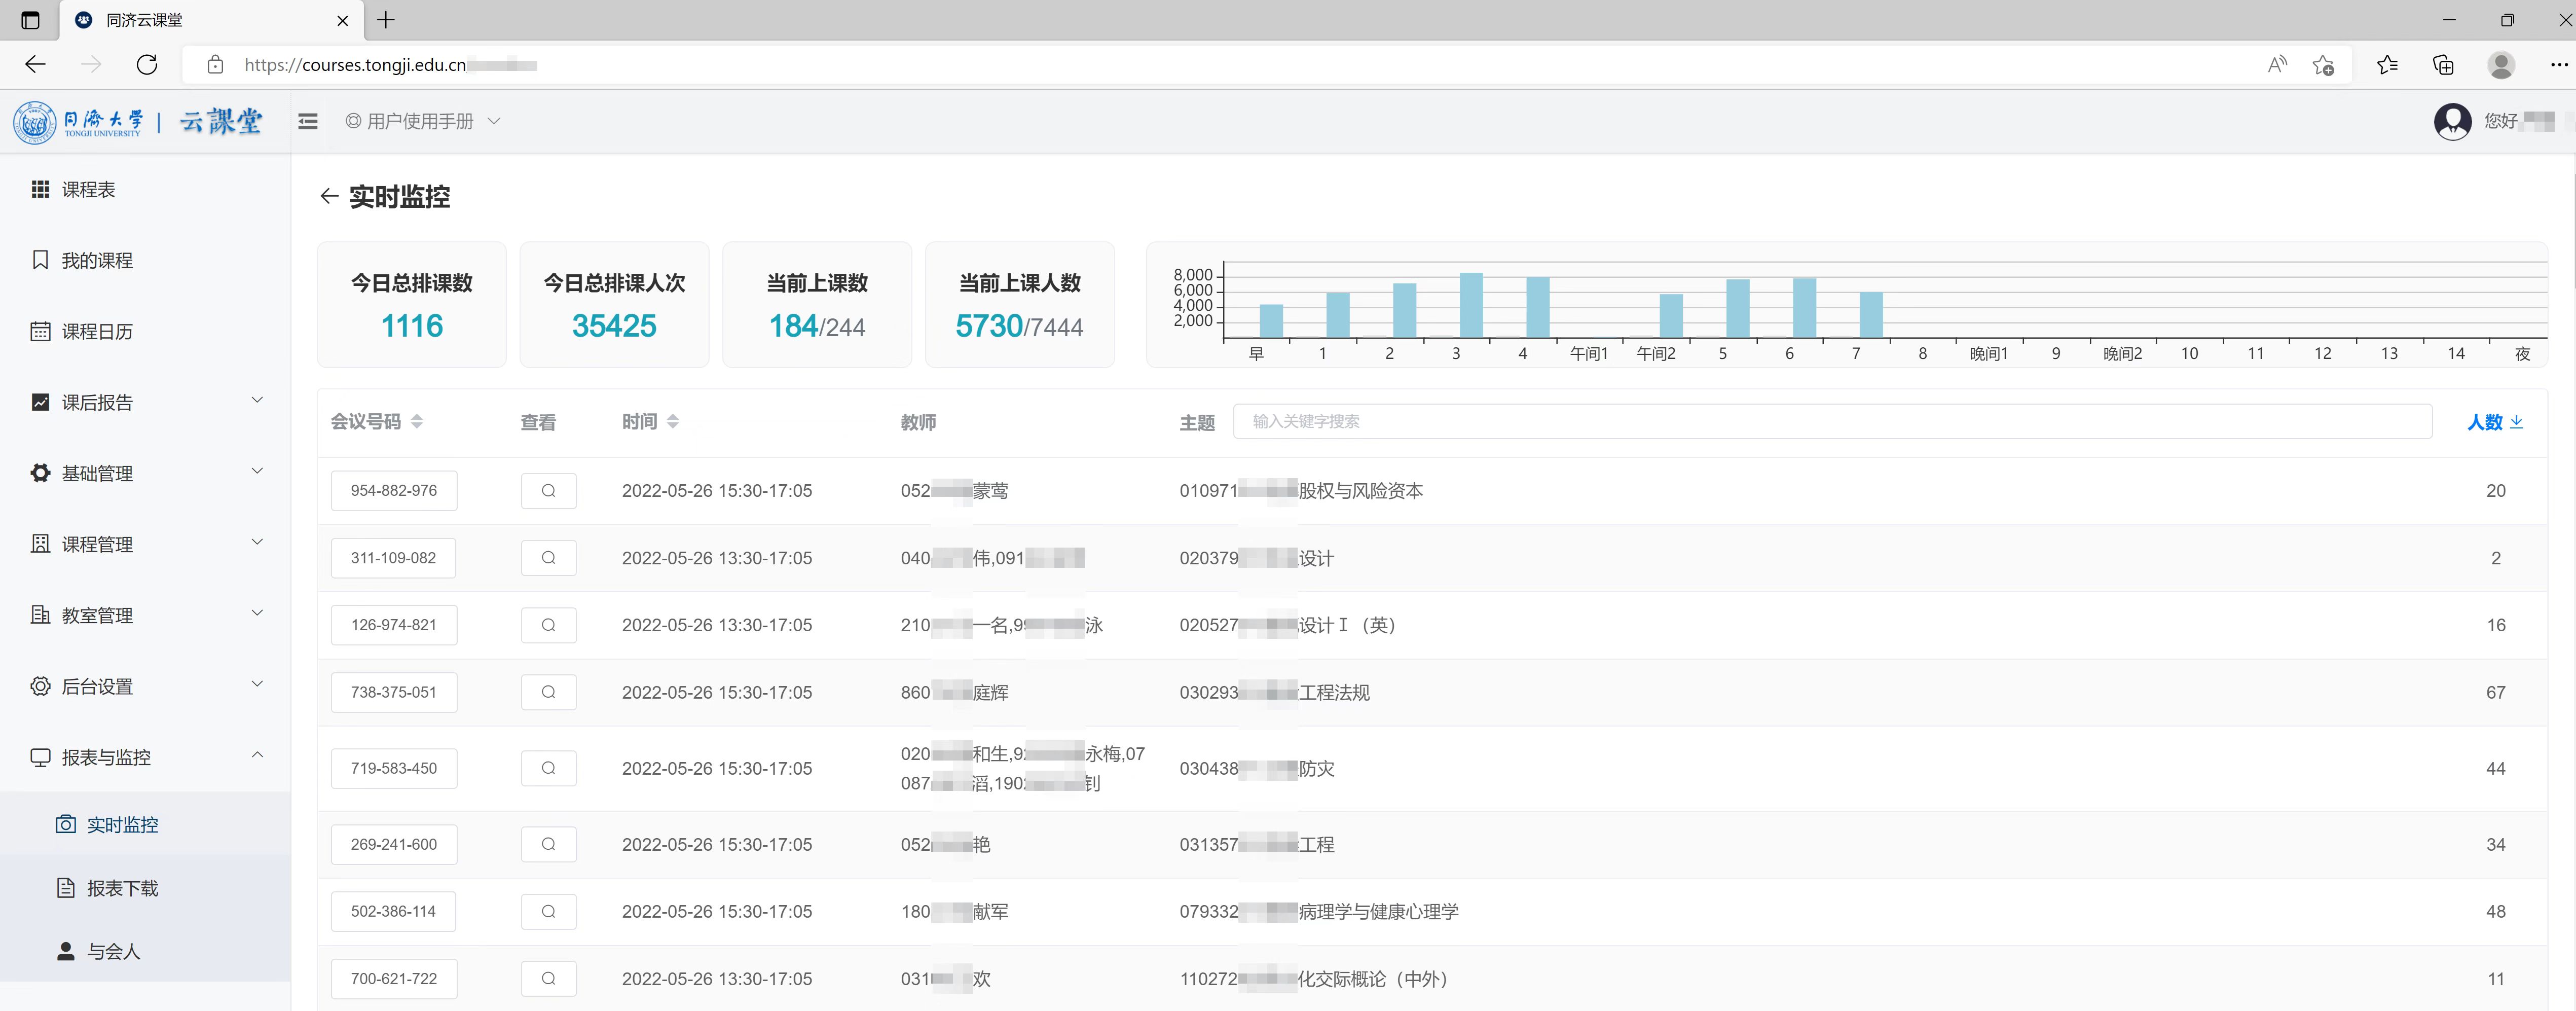Sort table by 时间 column
This screenshot has height=1011, width=2576.
(672, 422)
